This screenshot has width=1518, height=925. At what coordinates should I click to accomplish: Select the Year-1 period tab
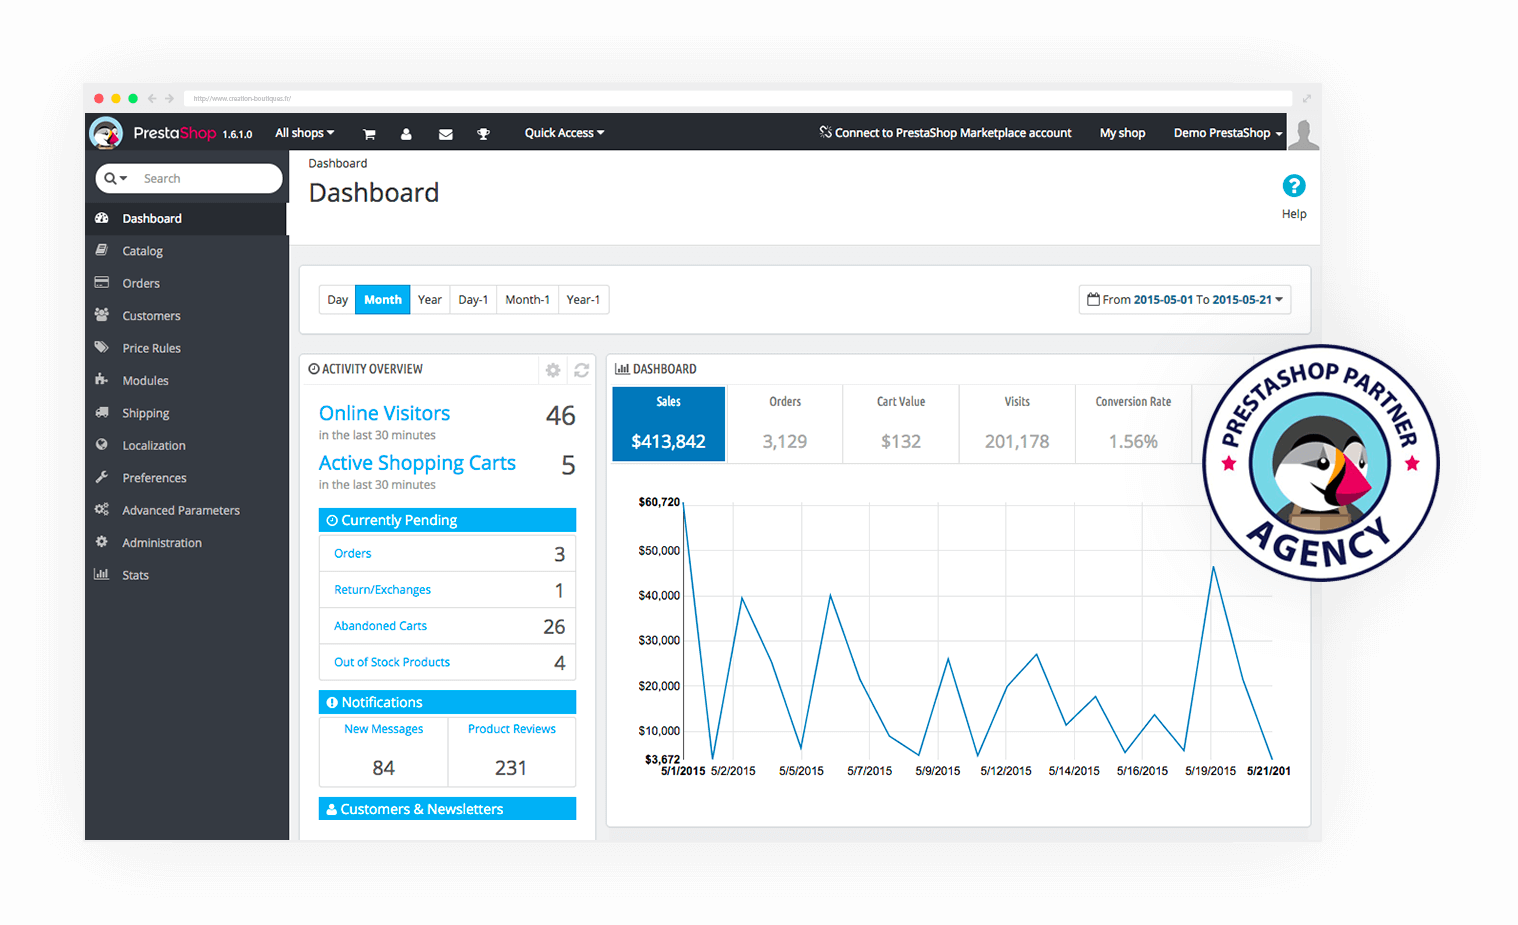point(583,300)
